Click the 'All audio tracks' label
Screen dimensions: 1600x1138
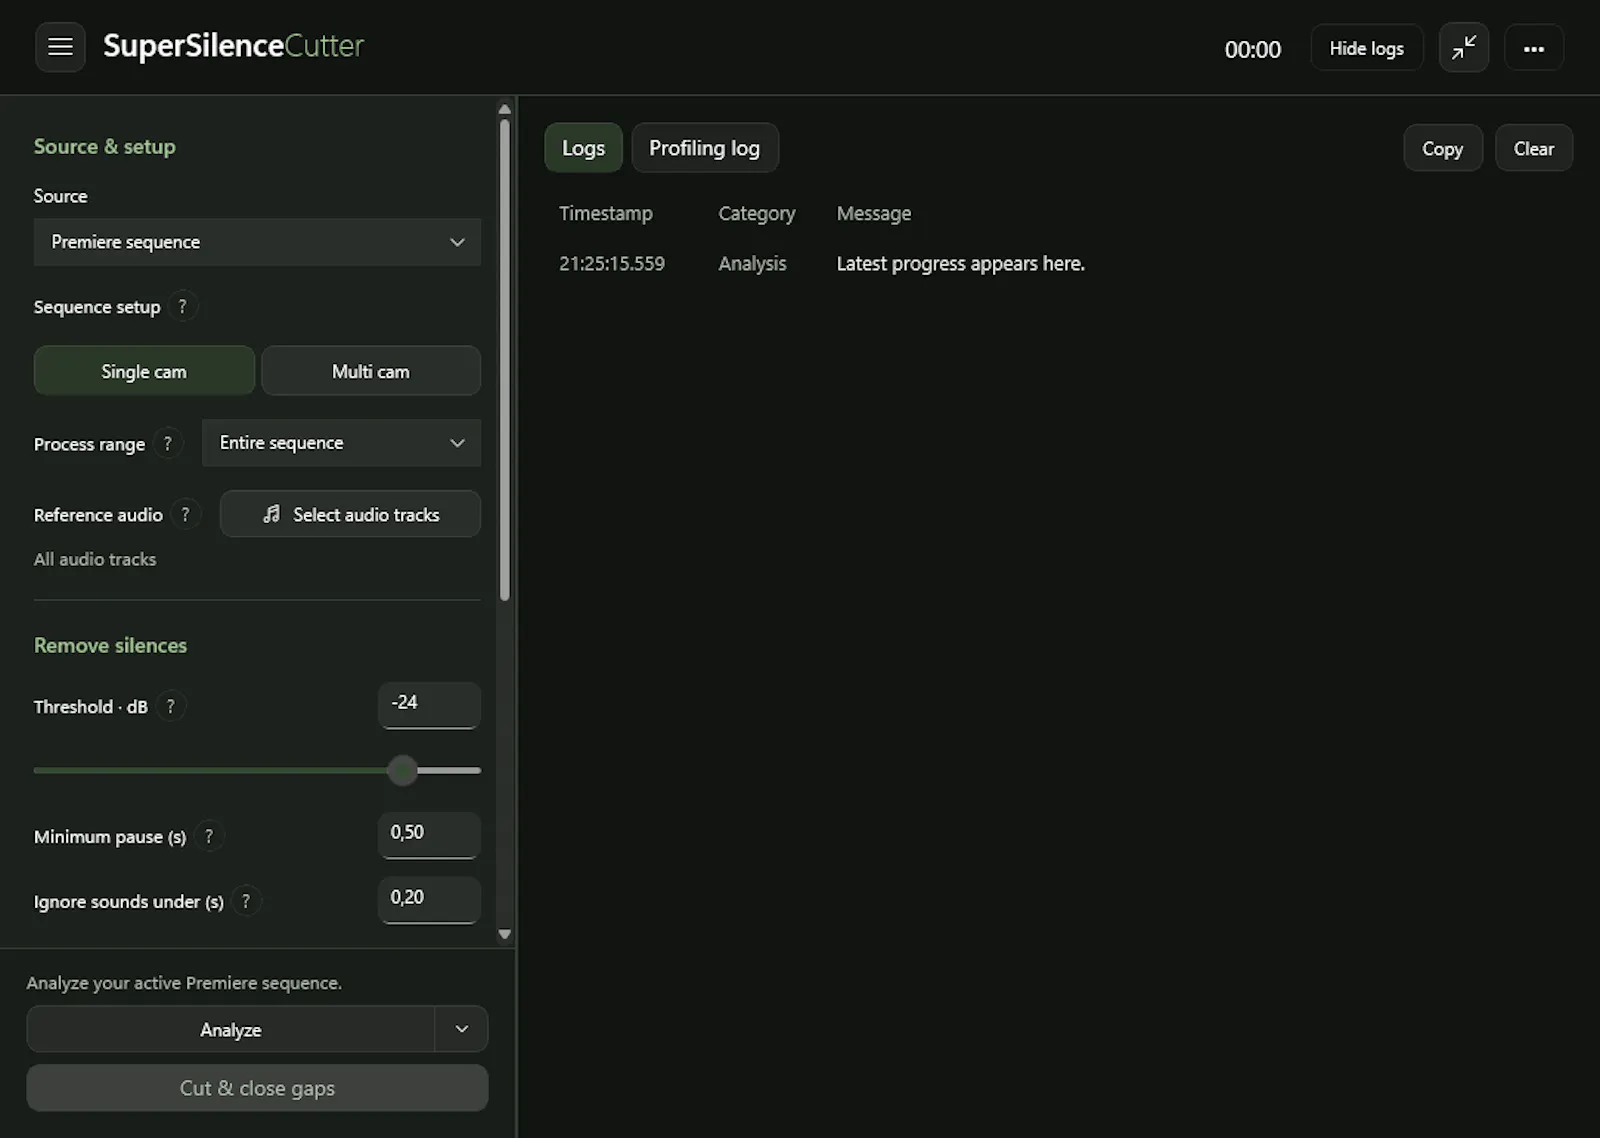(x=95, y=559)
